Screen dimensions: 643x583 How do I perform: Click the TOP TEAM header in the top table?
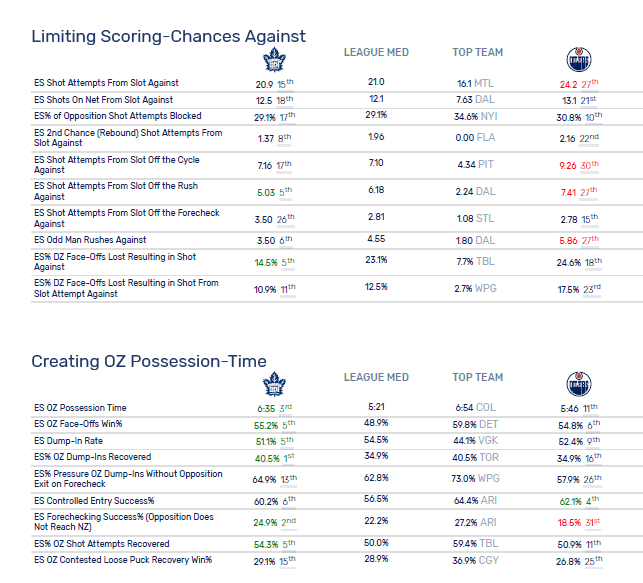(x=477, y=52)
